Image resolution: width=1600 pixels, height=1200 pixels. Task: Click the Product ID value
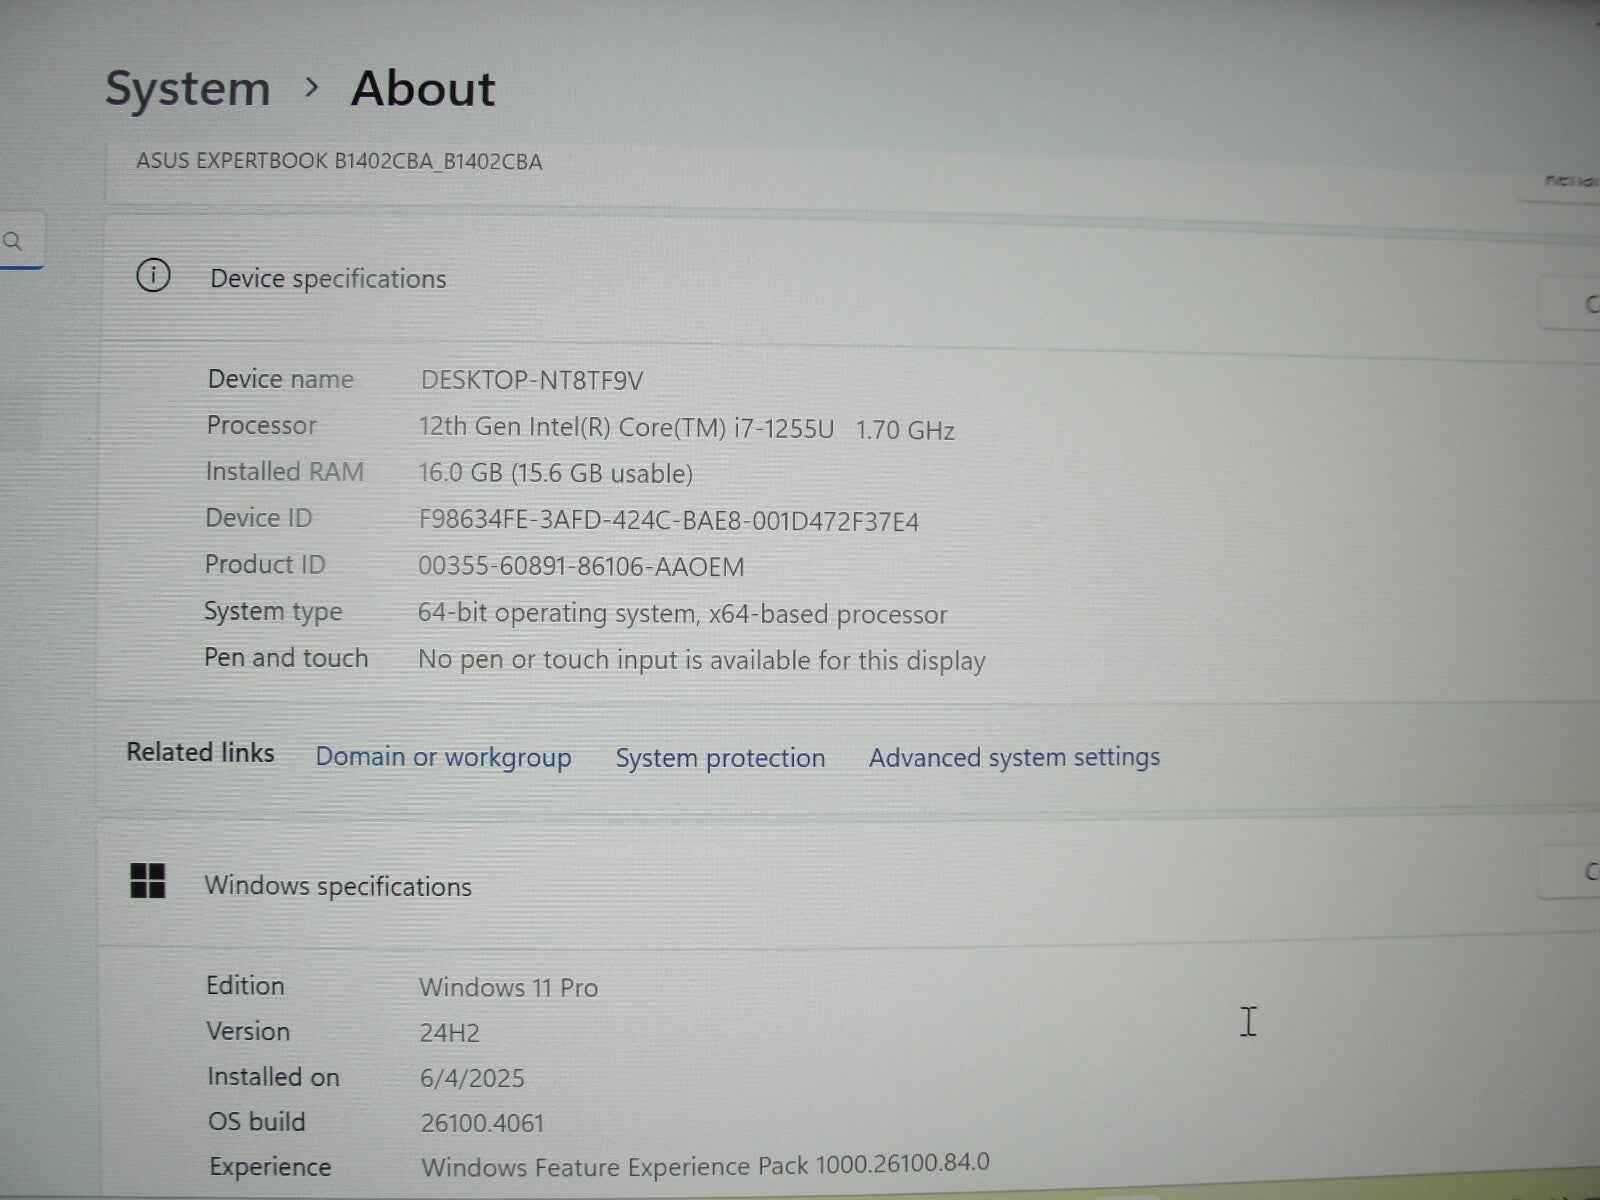[581, 566]
